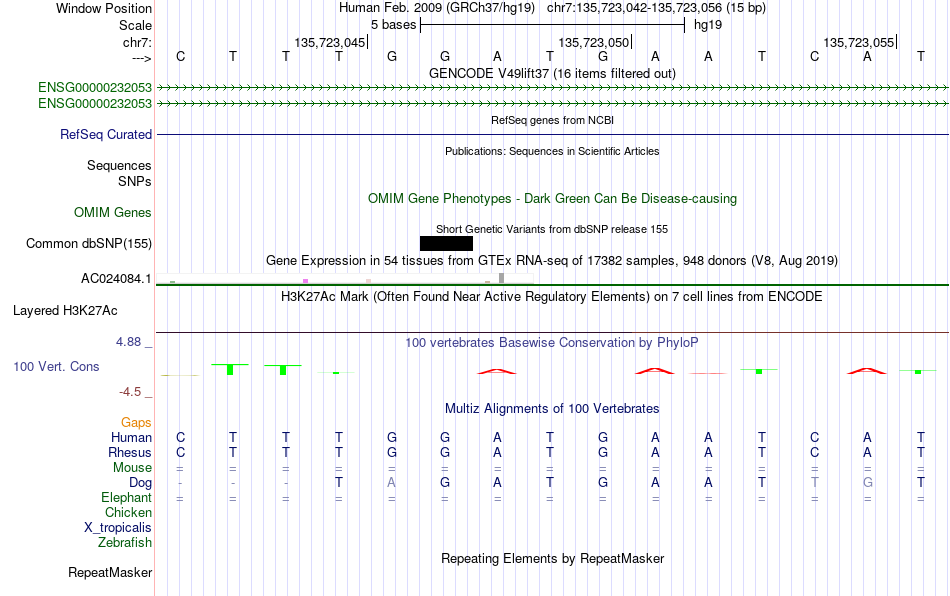950x596 pixels.
Task: Open the 100 Vert. Cons label
Action: [56, 366]
